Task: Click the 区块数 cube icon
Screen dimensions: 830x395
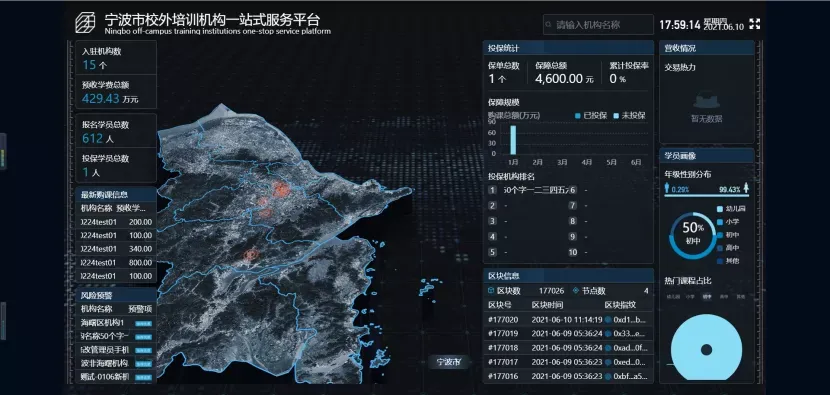Action: pyautogui.click(x=491, y=291)
